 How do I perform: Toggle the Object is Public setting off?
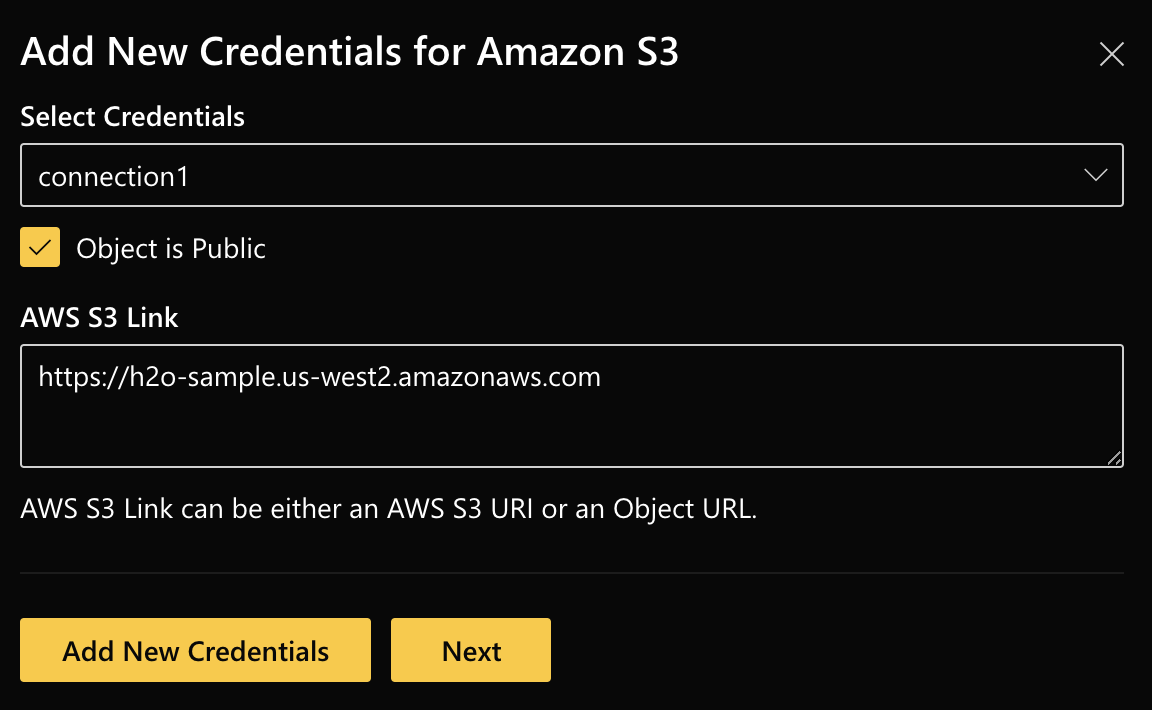(39, 247)
